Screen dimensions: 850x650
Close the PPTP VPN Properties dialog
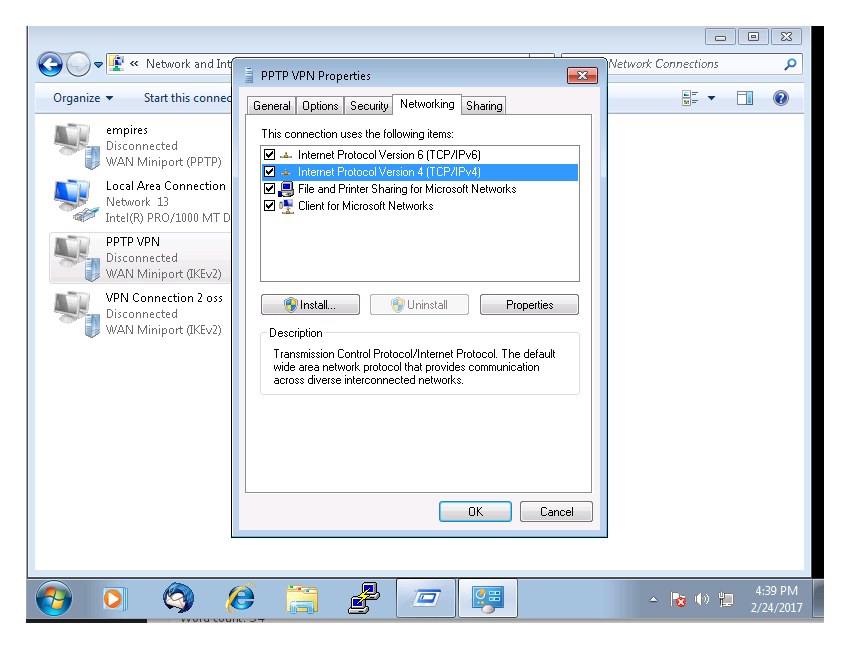point(582,75)
